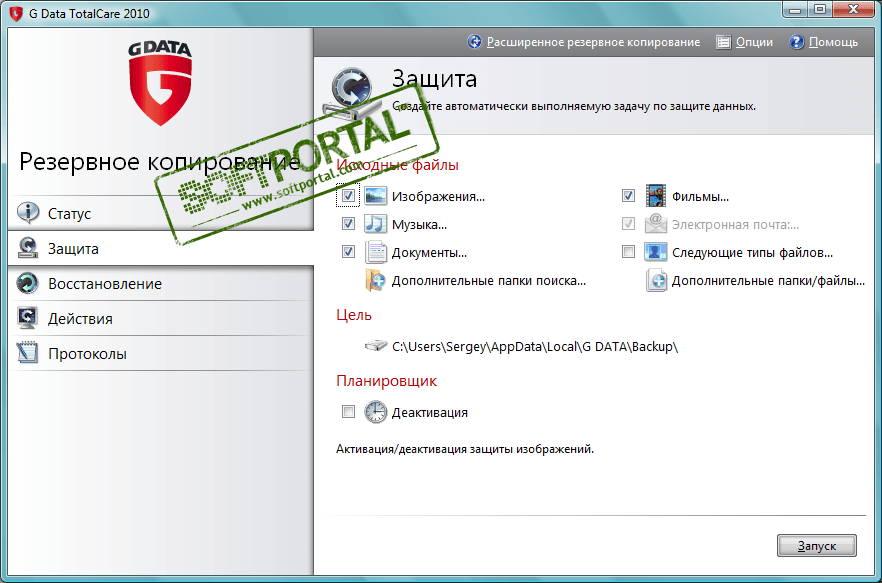Click the large backup drive header icon
882x583 pixels.
pyautogui.click(x=350, y=92)
